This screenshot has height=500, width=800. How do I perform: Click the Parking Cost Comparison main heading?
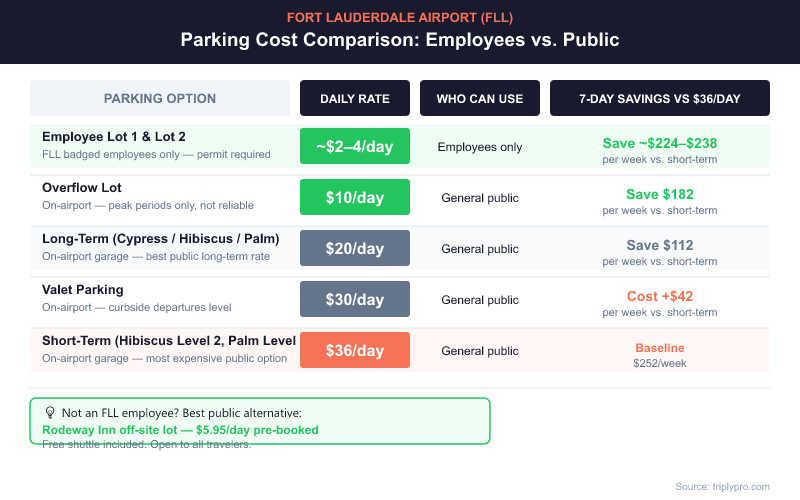[400, 40]
